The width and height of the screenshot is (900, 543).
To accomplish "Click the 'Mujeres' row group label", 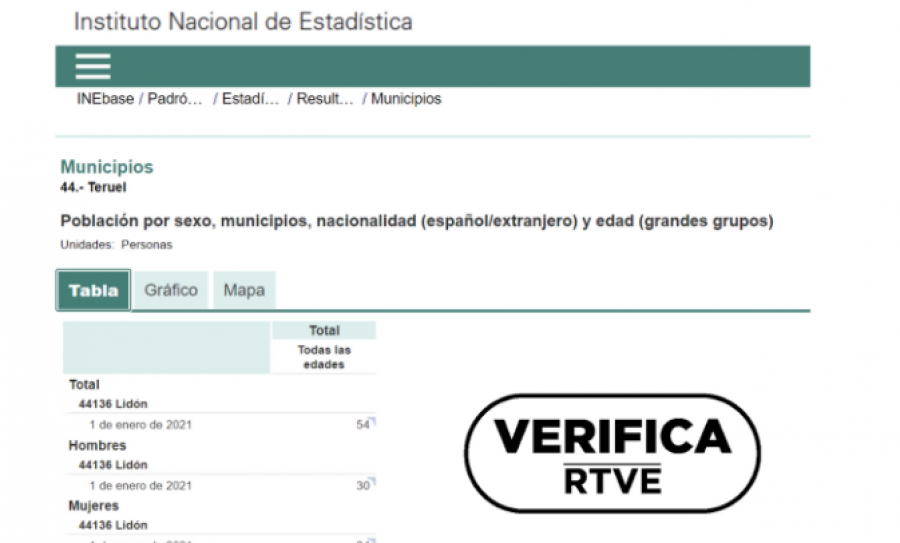I will pos(94,506).
